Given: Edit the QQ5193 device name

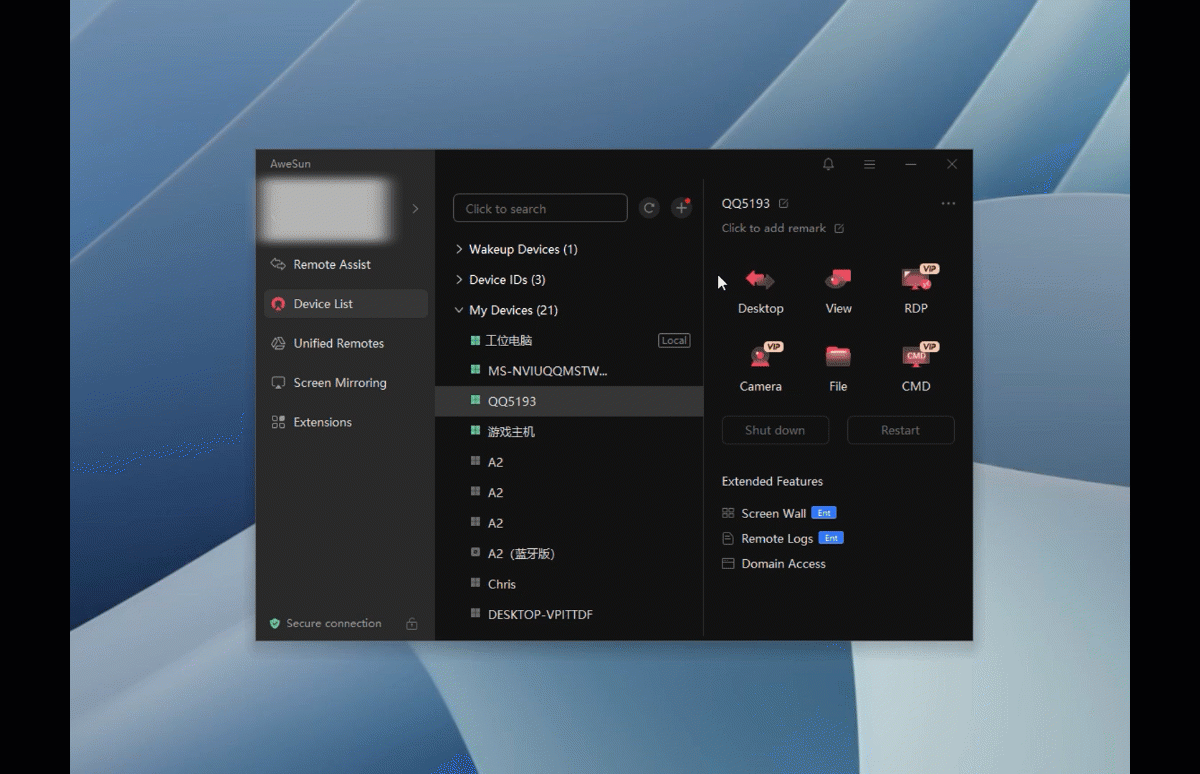Looking at the screenshot, I should point(783,204).
